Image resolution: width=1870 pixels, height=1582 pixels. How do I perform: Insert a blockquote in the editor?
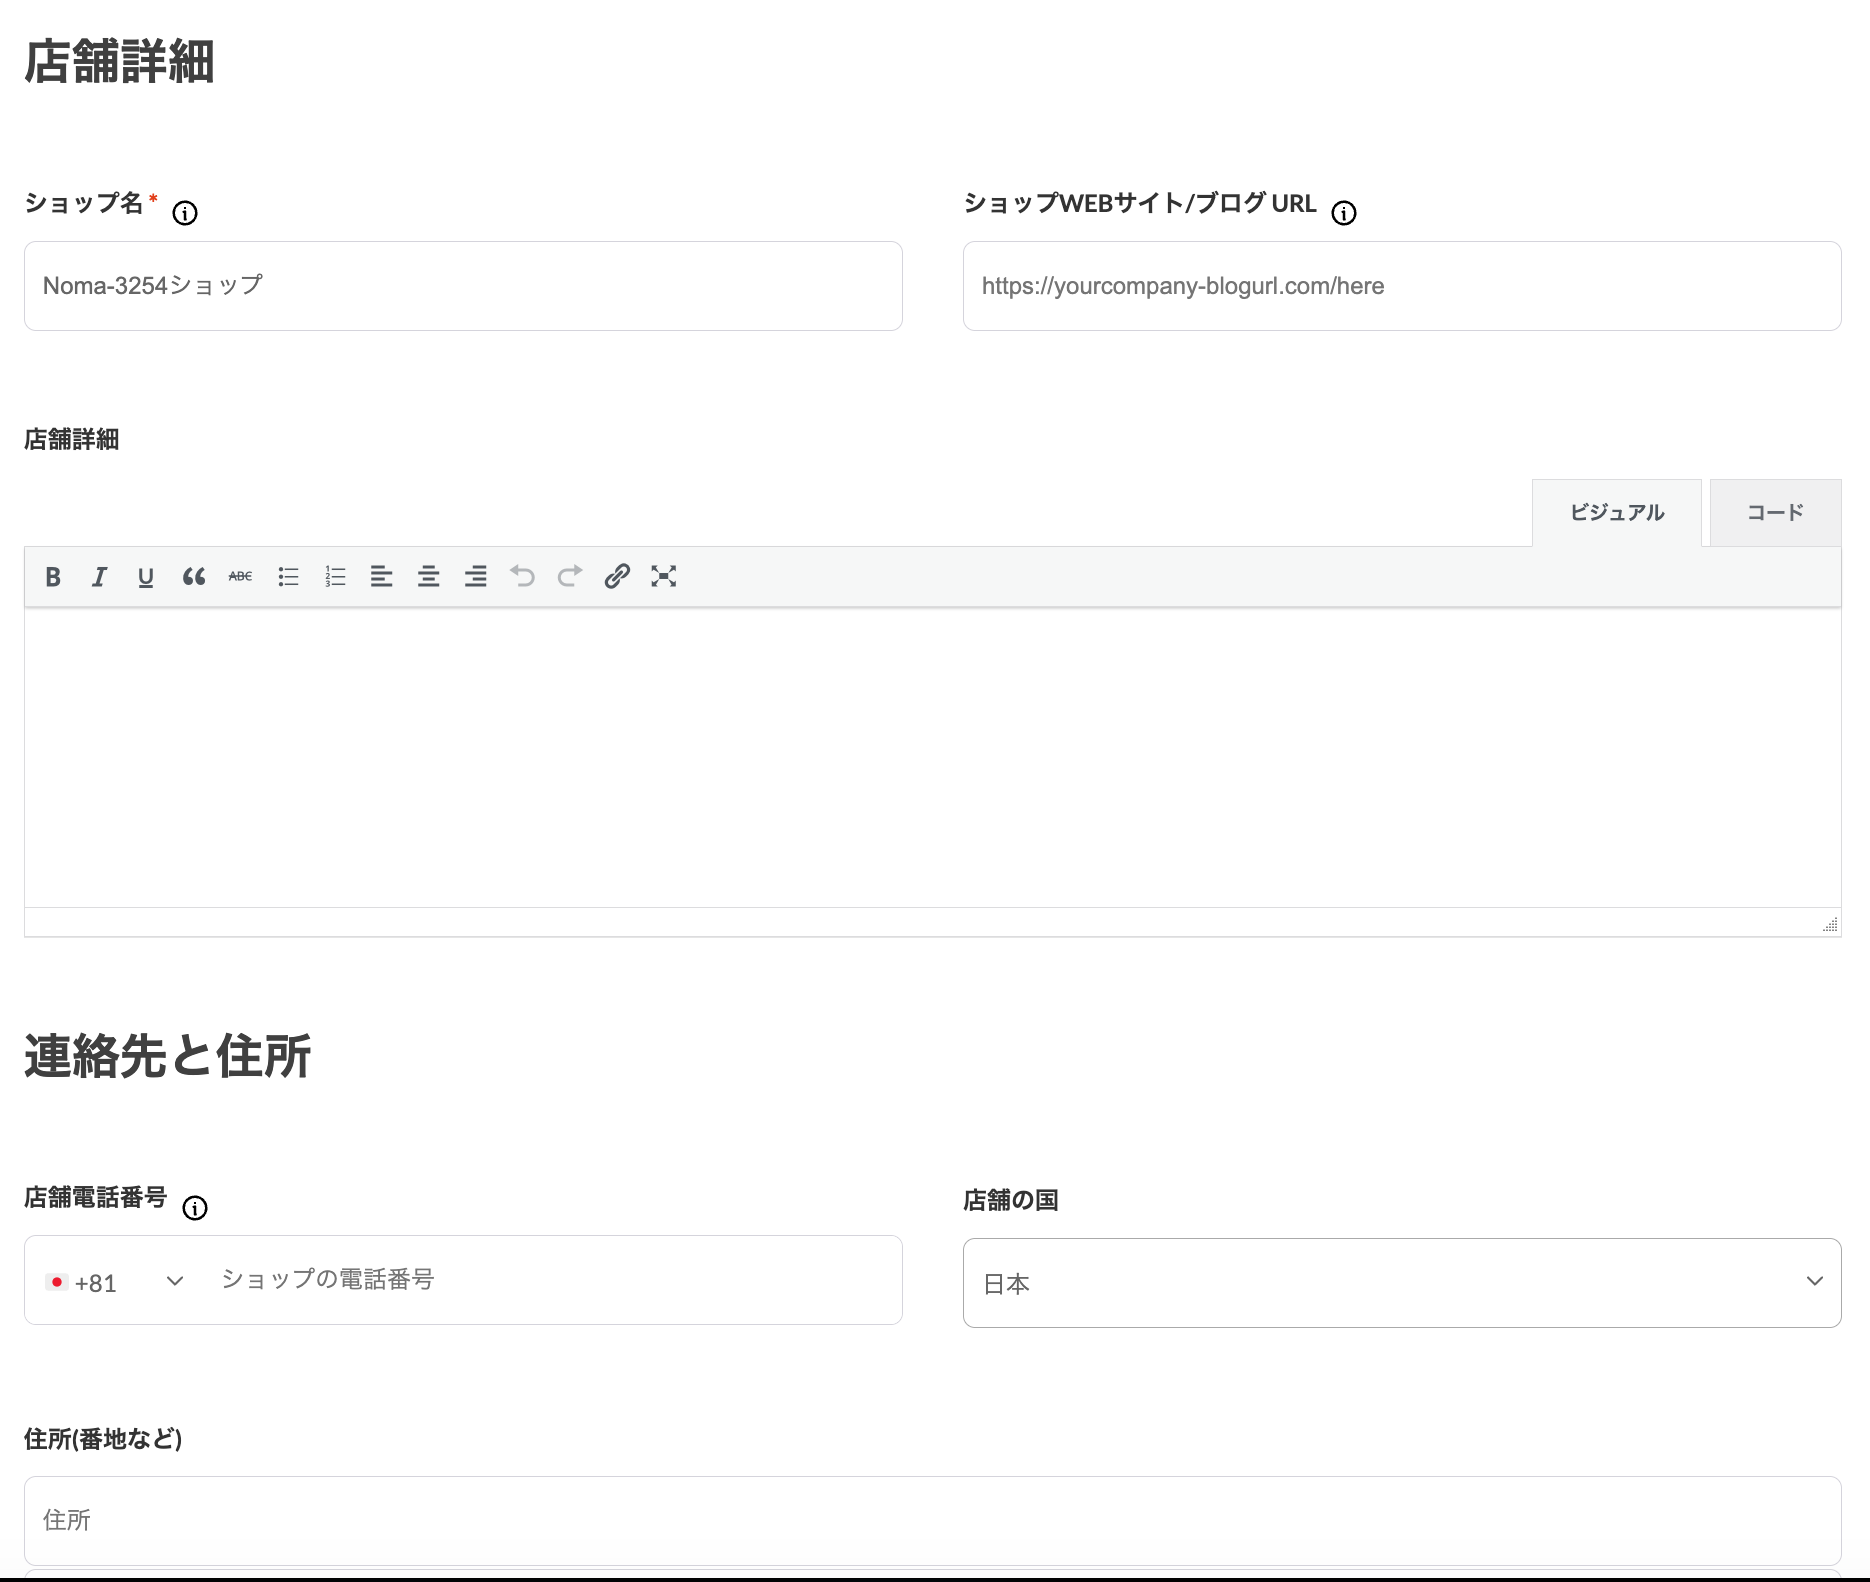pyautogui.click(x=193, y=577)
